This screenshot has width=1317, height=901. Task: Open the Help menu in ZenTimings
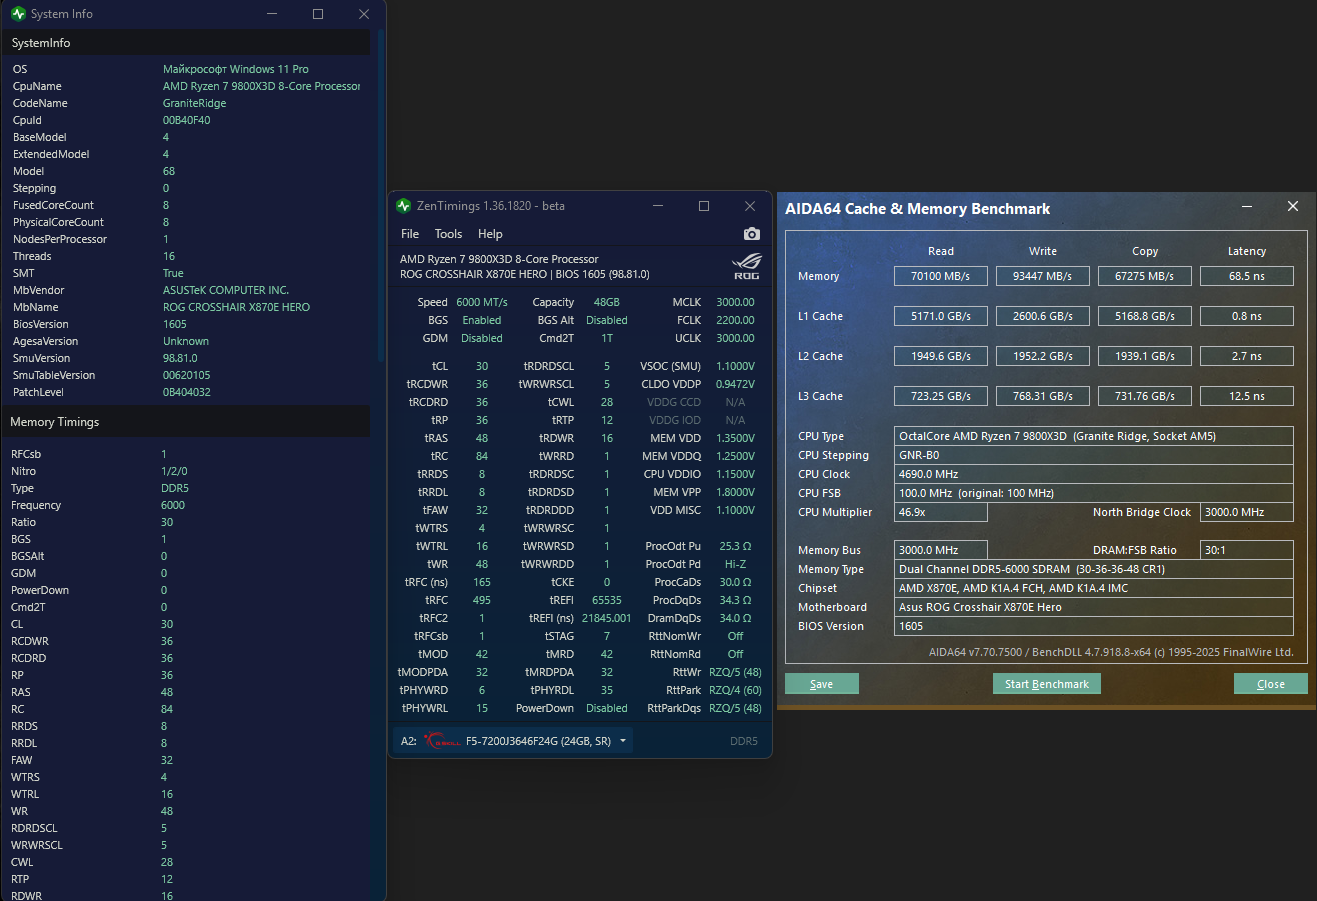coord(490,234)
